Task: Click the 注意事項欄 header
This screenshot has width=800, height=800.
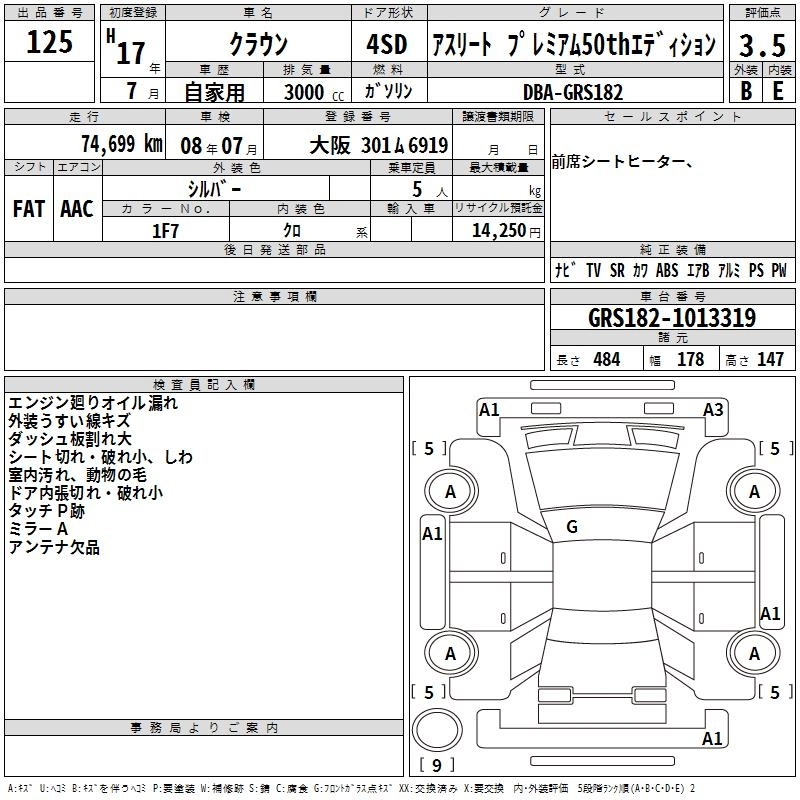Action: [x=274, y=296]
